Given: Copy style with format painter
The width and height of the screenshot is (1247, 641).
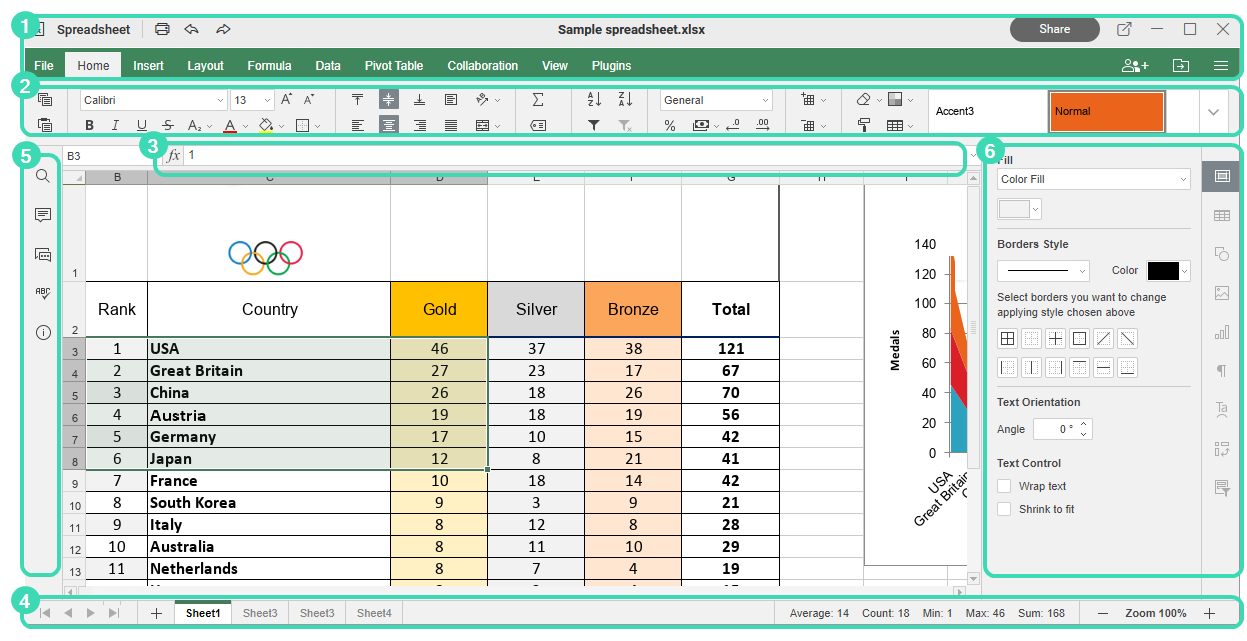Looking at the screenshot, I should point(864,126).
